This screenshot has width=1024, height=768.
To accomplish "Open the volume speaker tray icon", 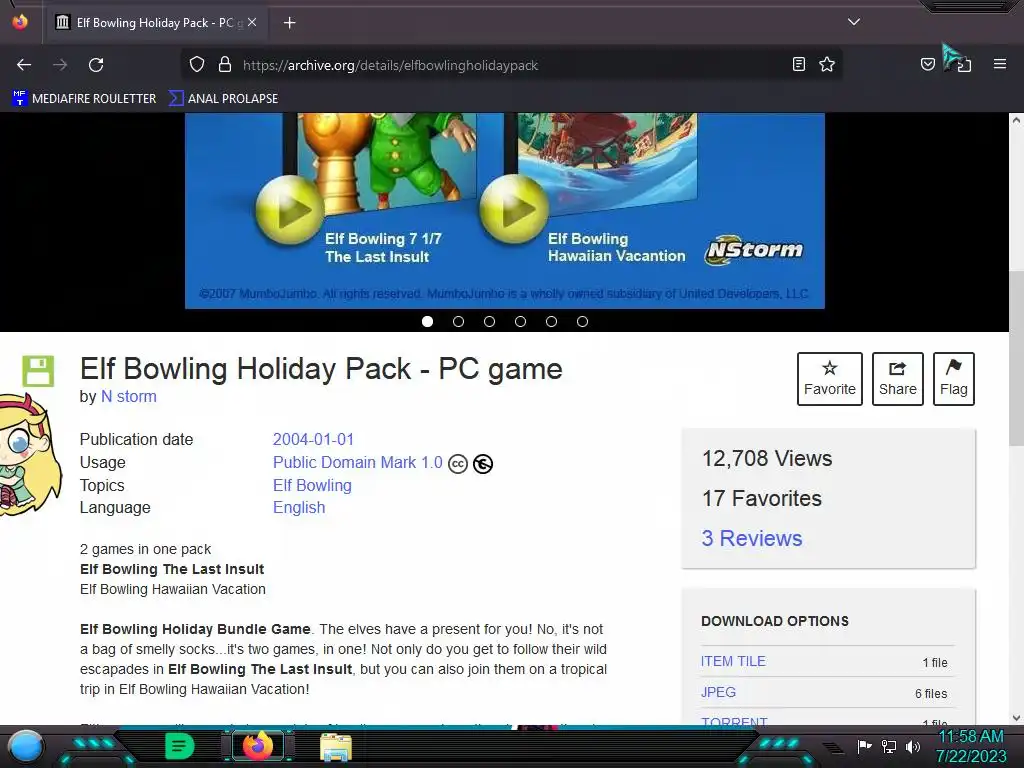I will [x=912, y=746].
